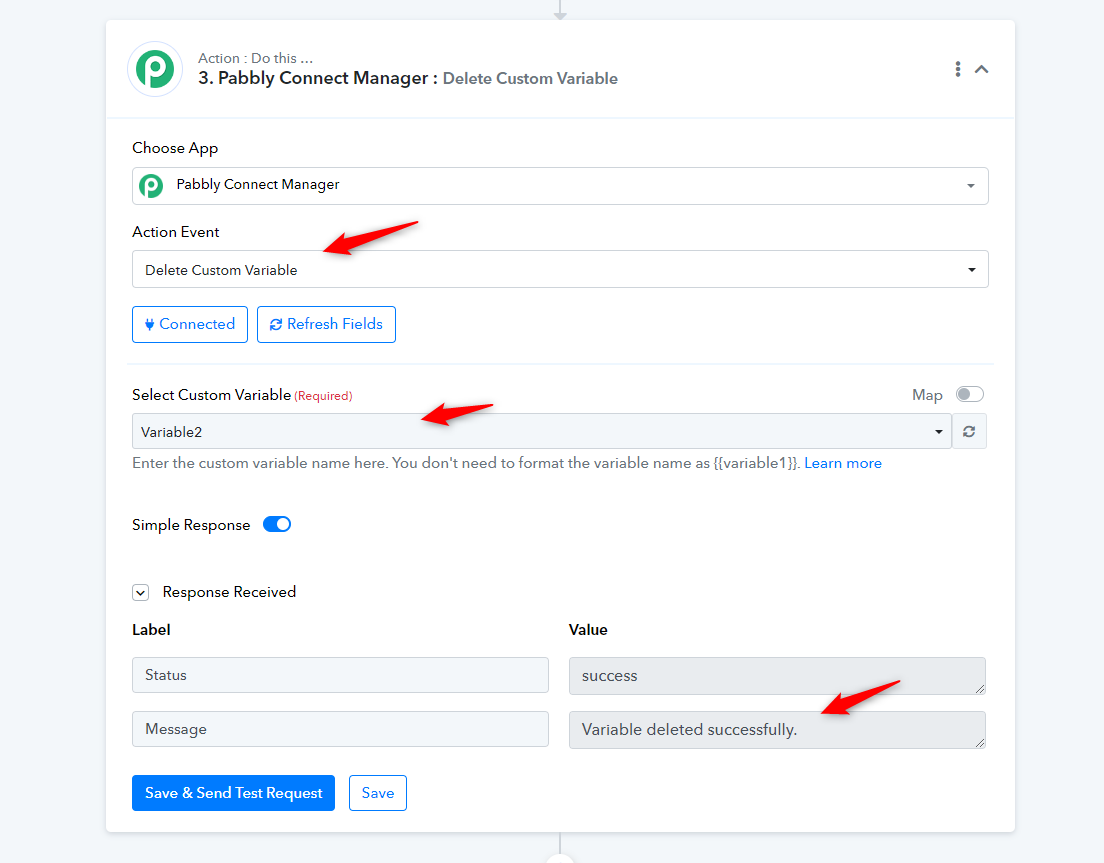Open the Choose App dropdown
The height and width of the screenshot is (863, 1104).
point(560,186)
